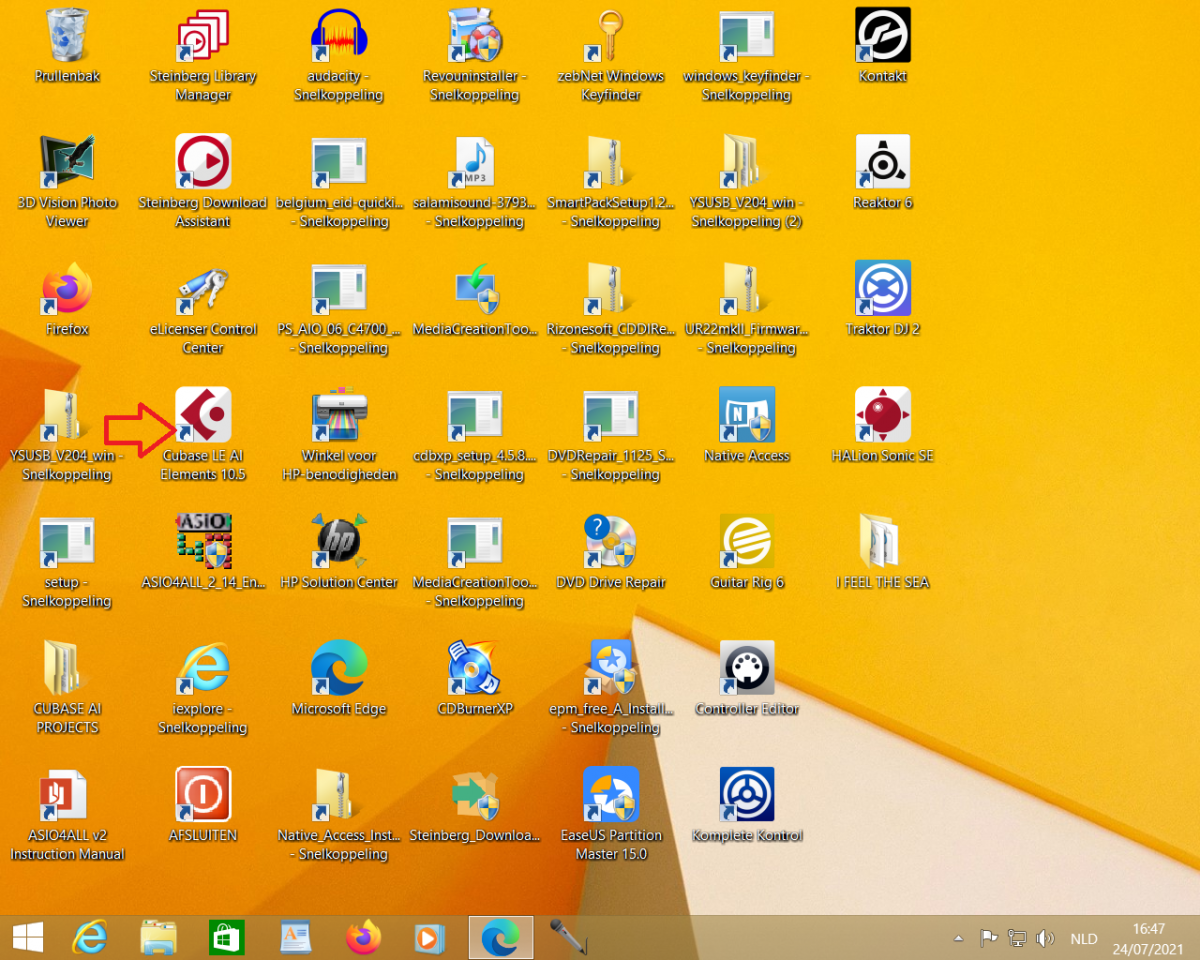Open Firefox from the taskbar
The width and height of the screenshot is (1200, 960).
coord(364,938)
